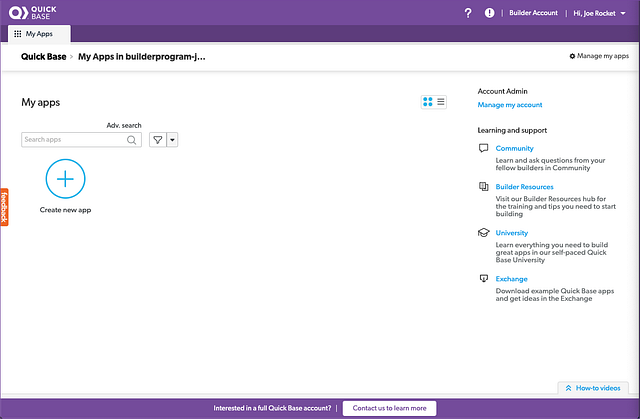Viewport: 640px width, 419px height.
Task: Click the Community speech bubble icon
Action: tap(483, 148)
